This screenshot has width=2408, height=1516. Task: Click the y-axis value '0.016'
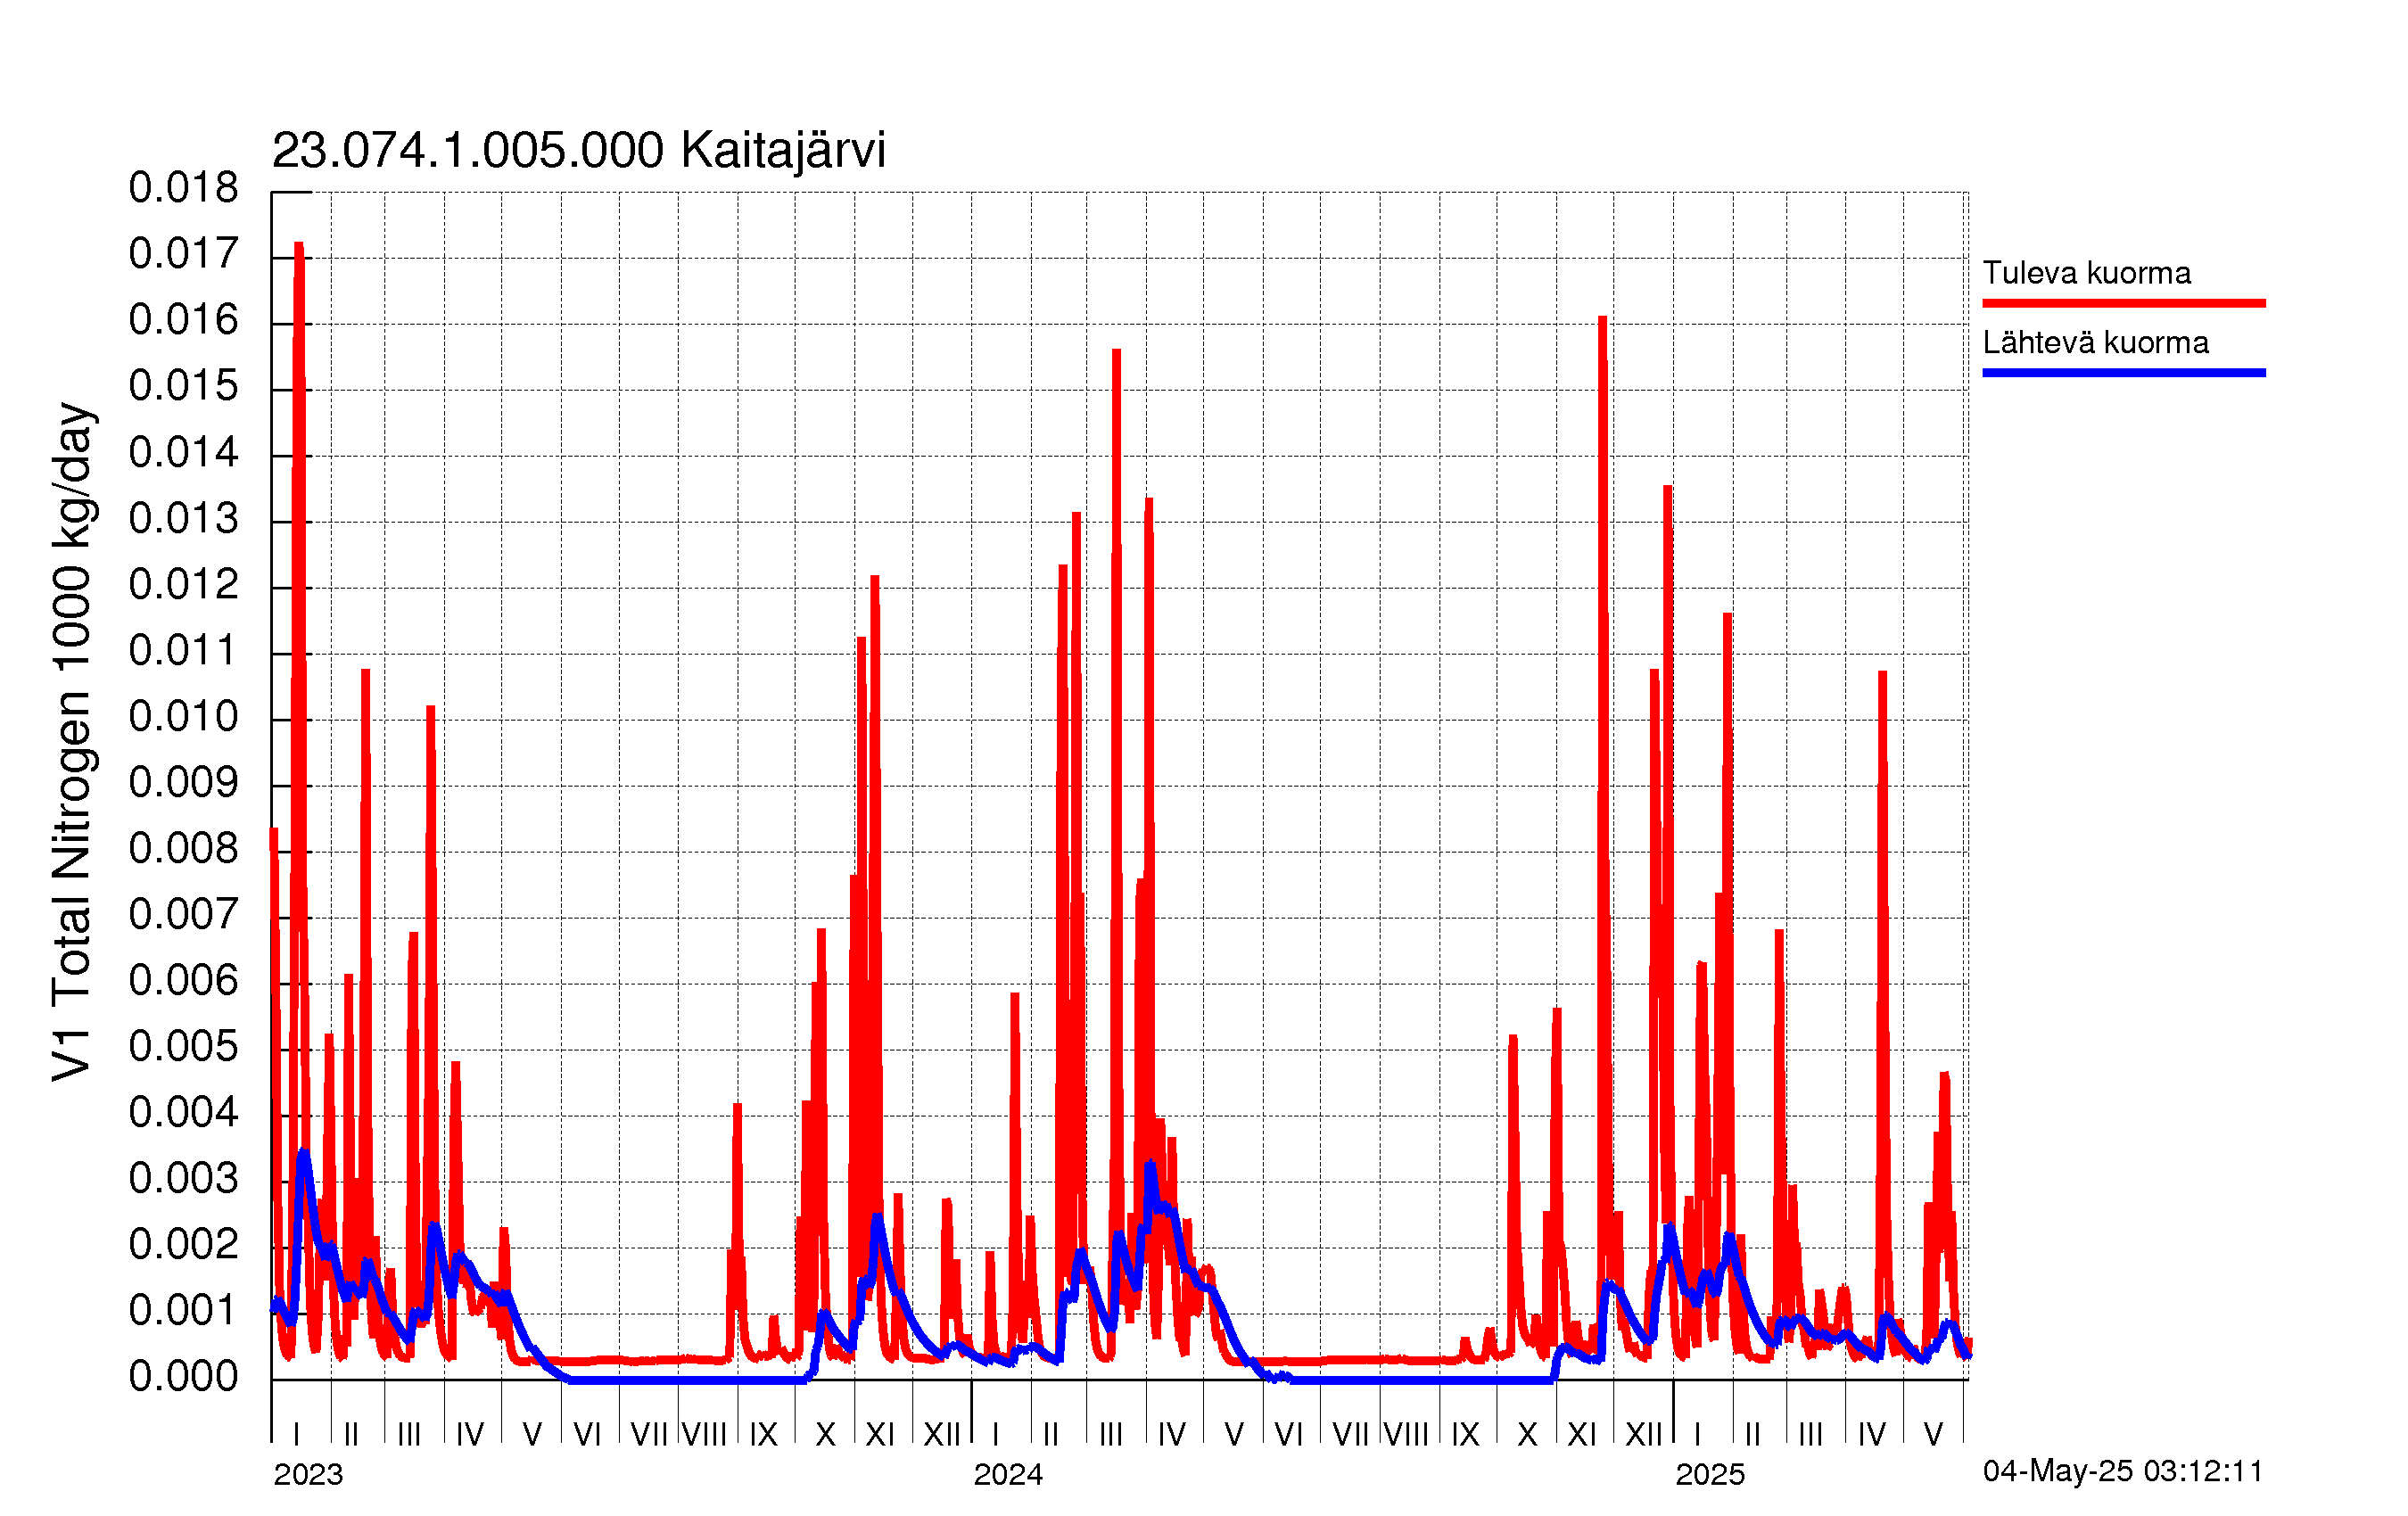coord(184,320)
